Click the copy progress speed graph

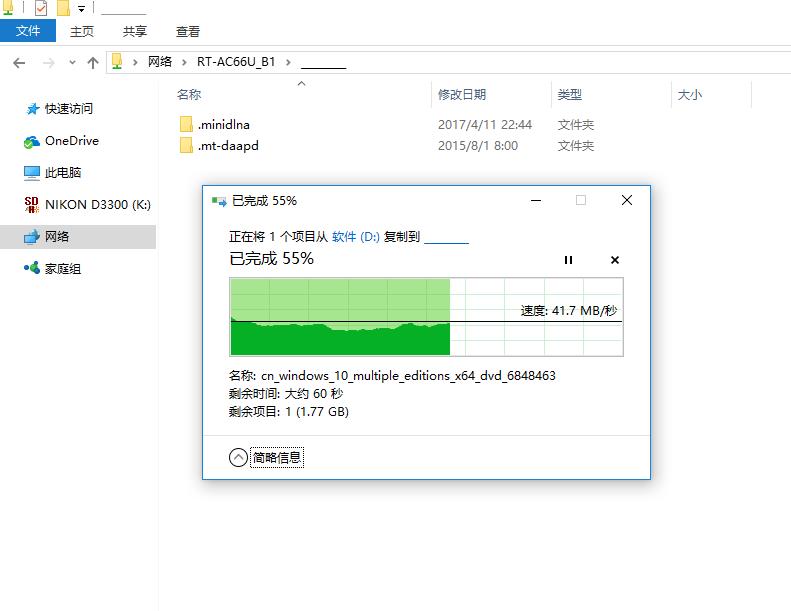(426, 317)
